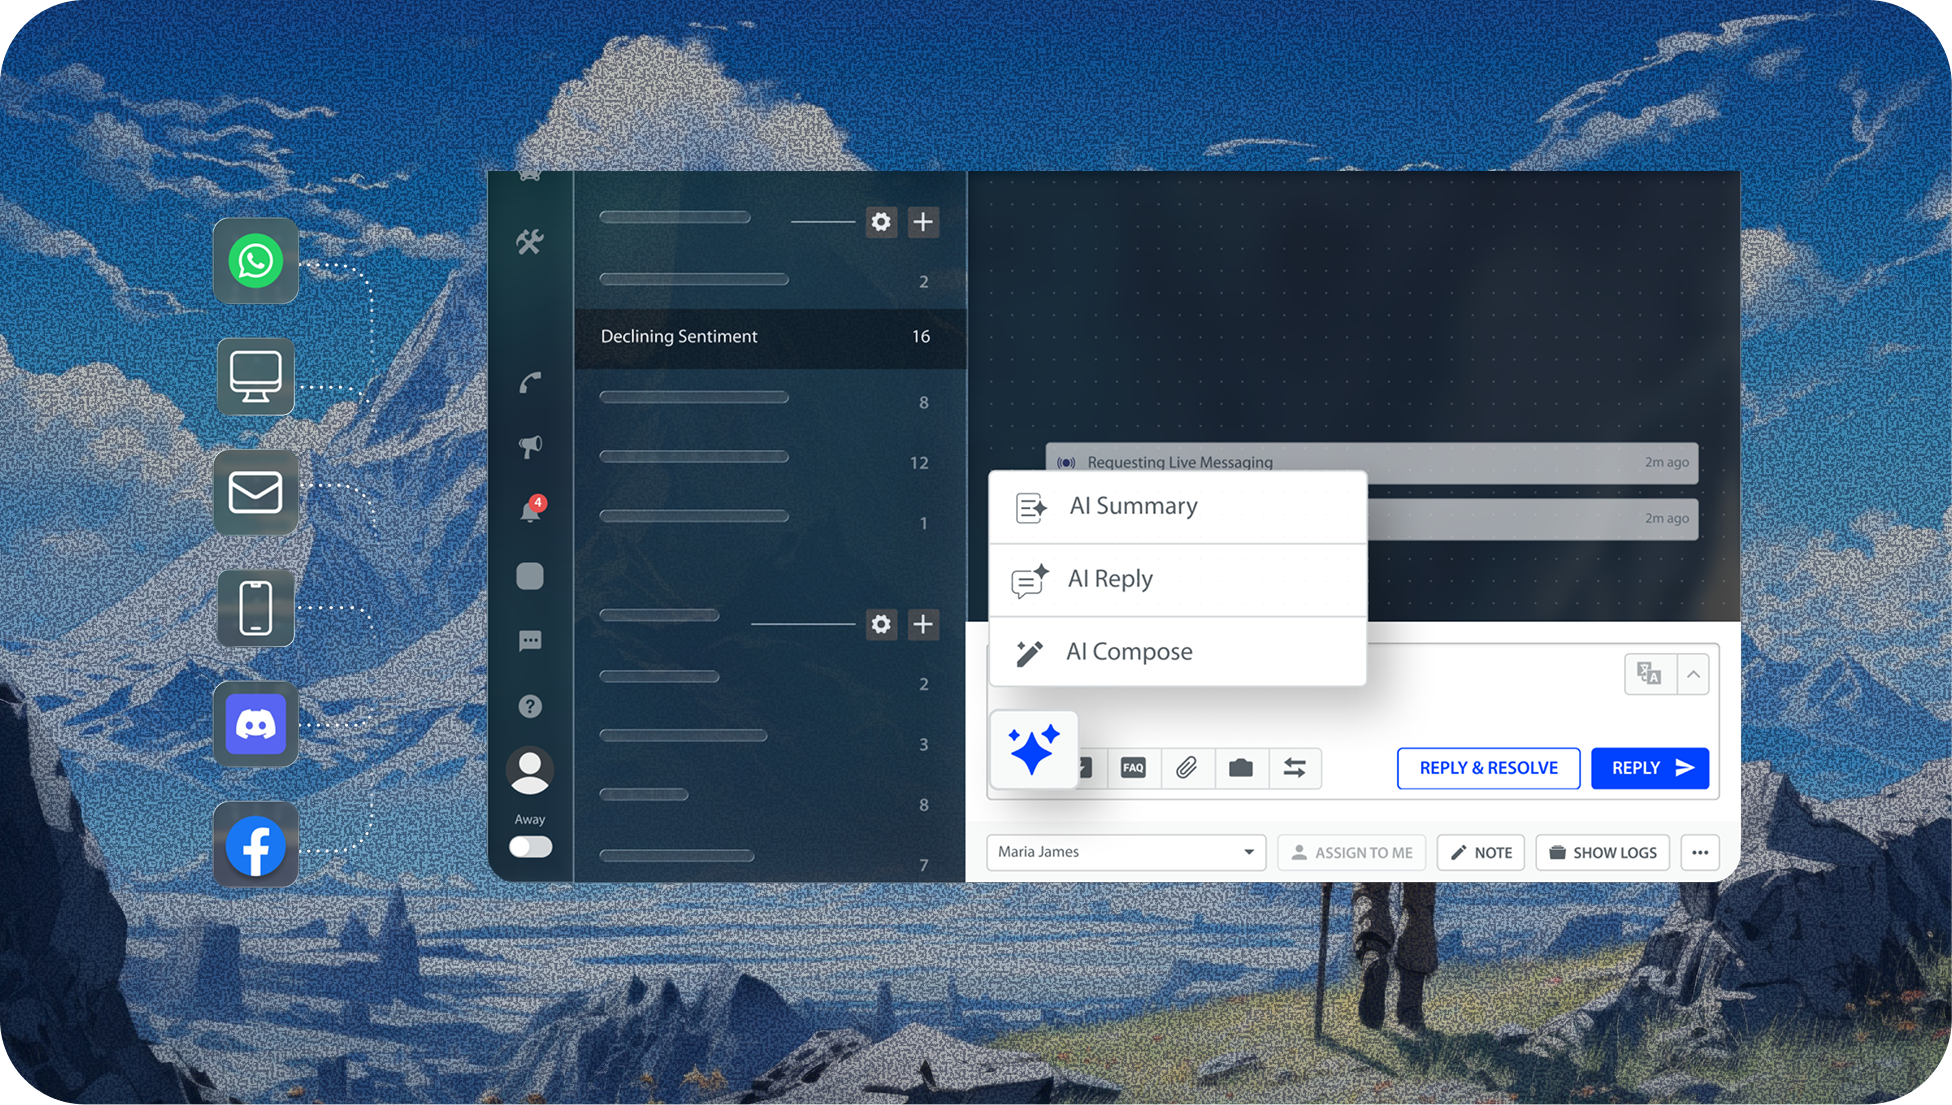Click the Facebook channel icon
The image size is (1952, 1105).
click(256, 845)
